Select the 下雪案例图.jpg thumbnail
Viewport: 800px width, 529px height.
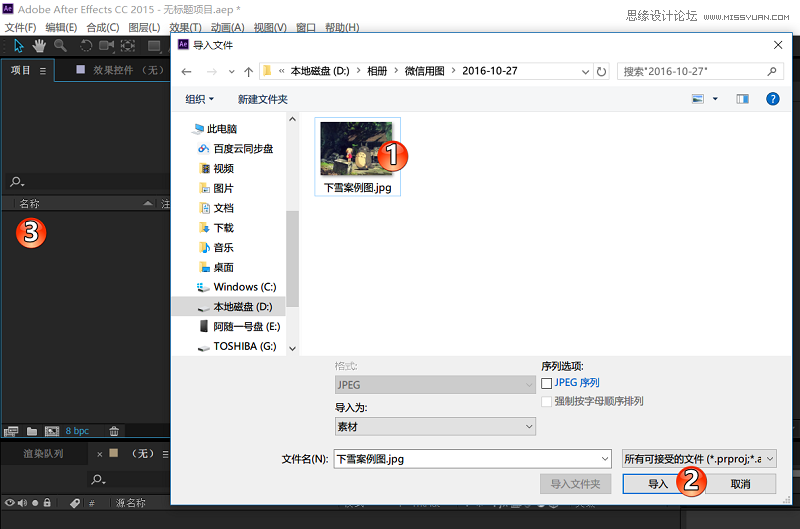pos(357,155)
